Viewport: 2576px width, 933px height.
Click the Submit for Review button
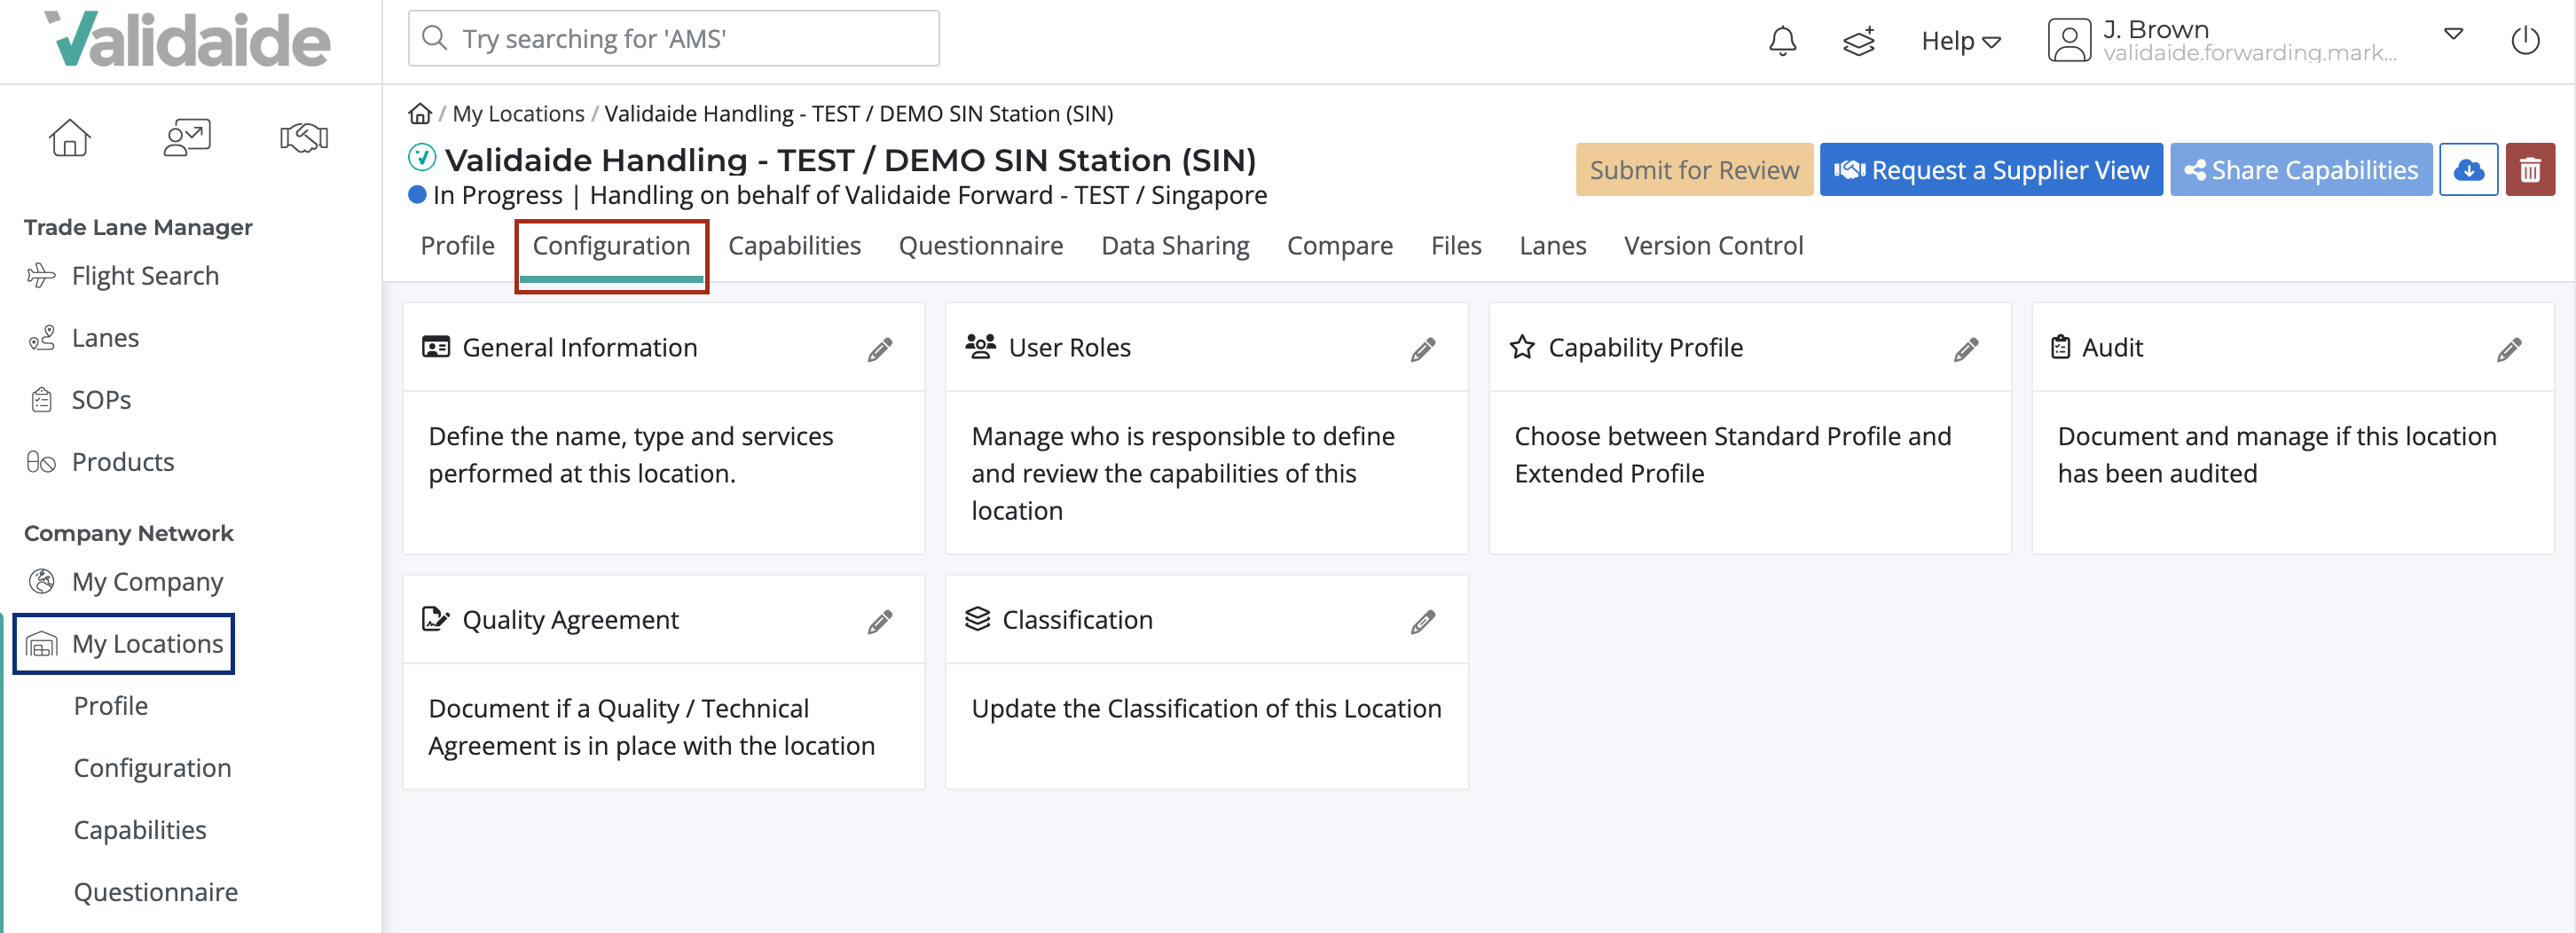(1694, 169)
